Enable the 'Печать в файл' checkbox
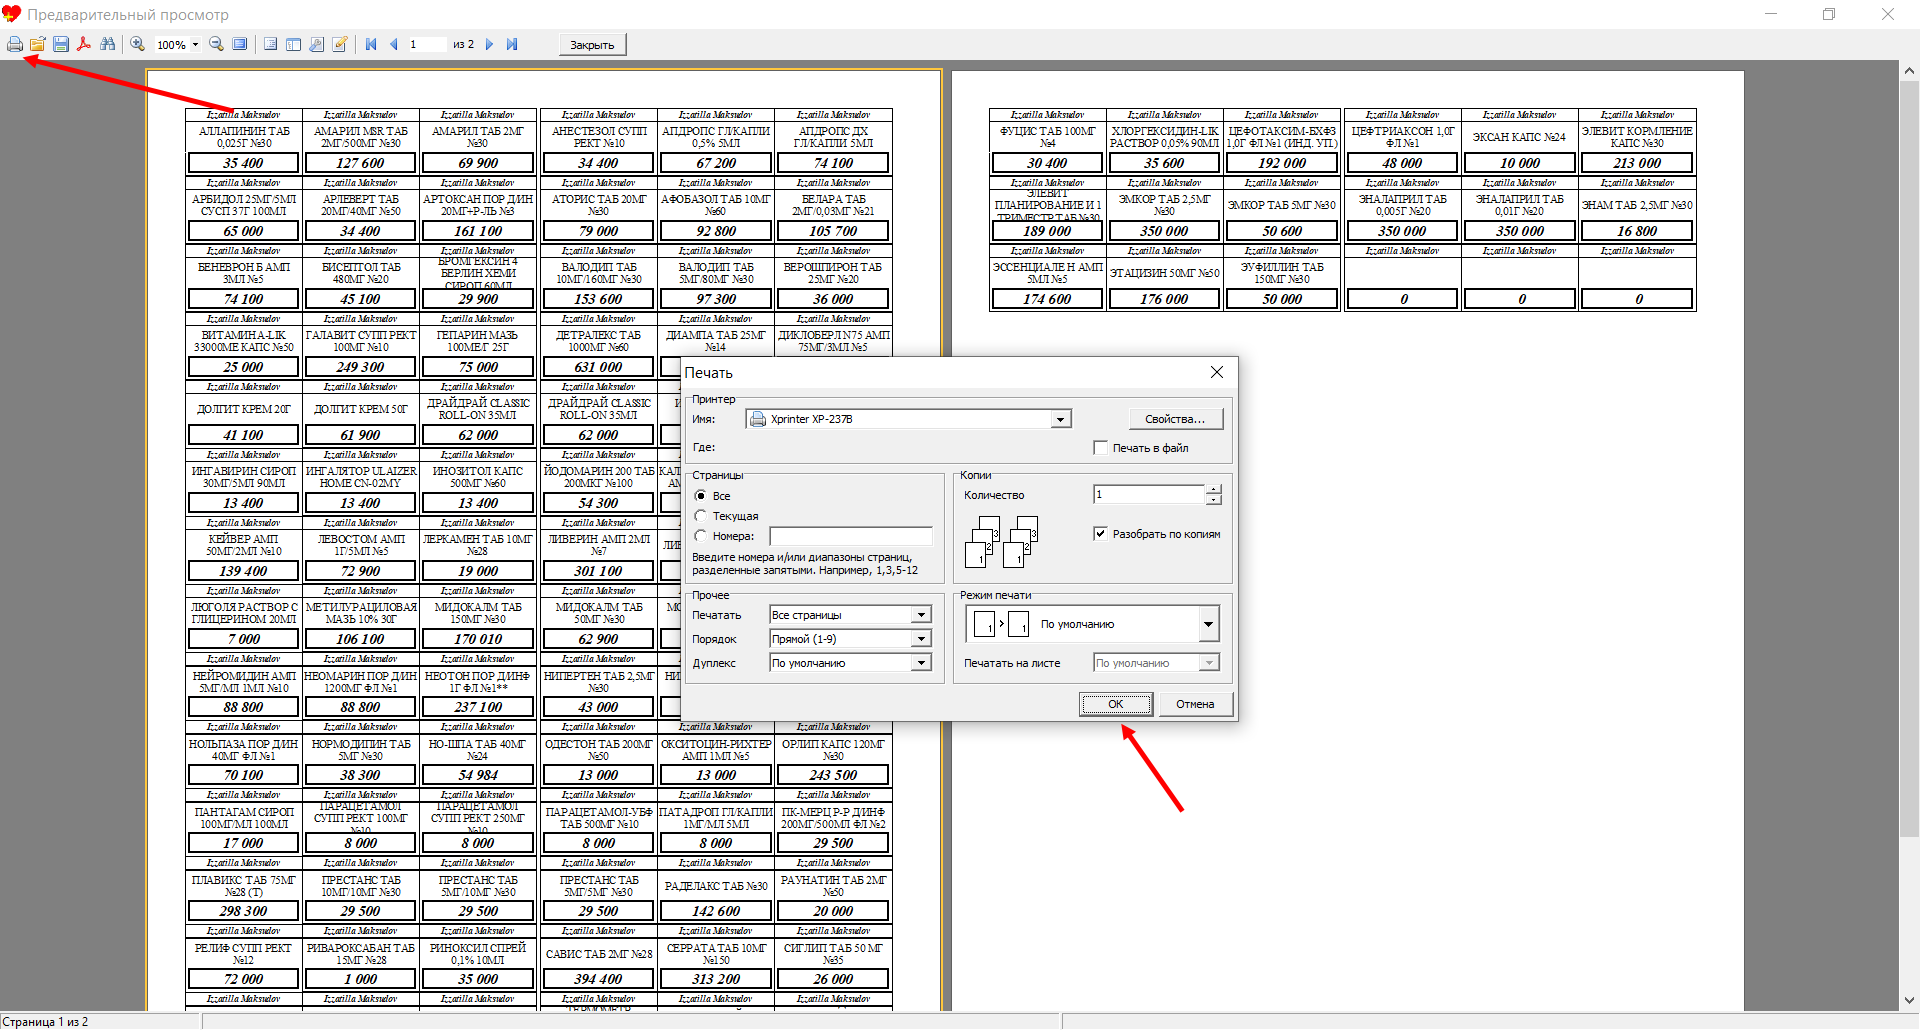 (1101, 448)
